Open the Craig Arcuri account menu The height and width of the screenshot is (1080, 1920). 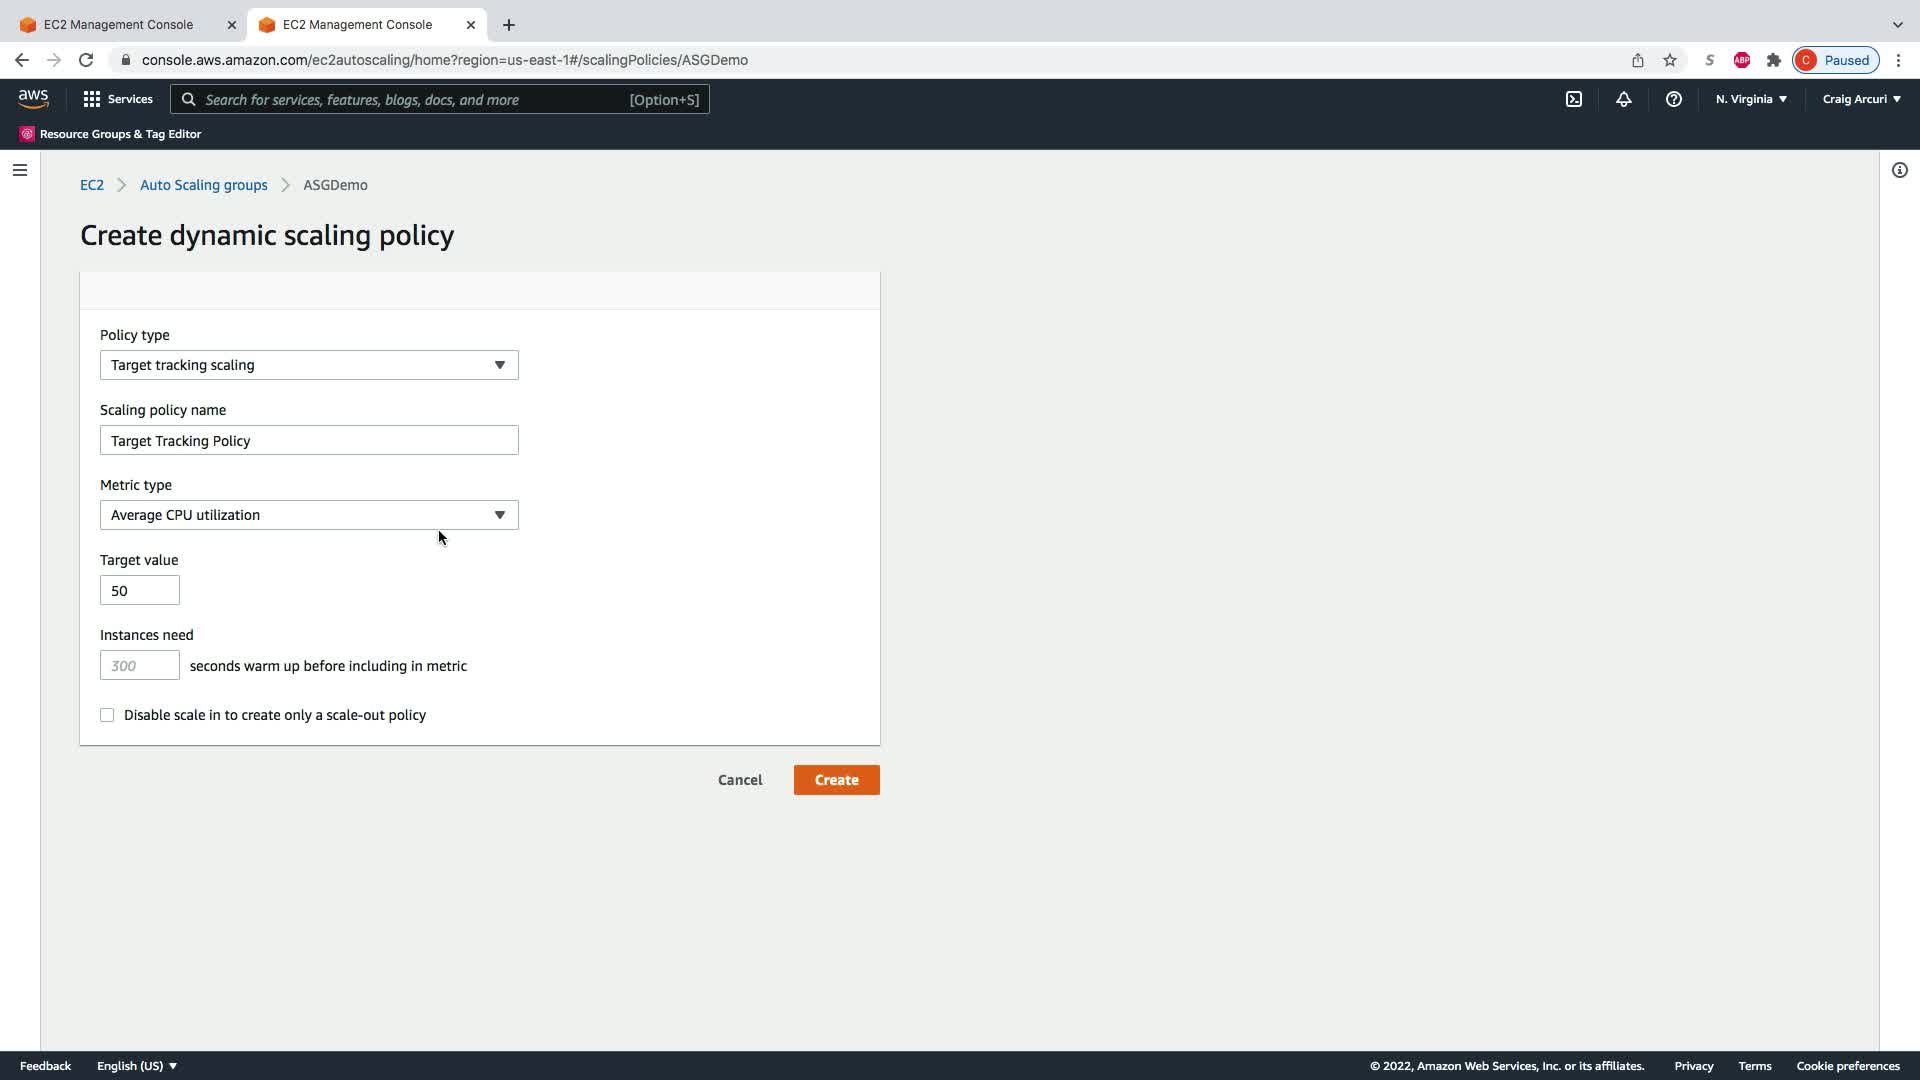1861,99
